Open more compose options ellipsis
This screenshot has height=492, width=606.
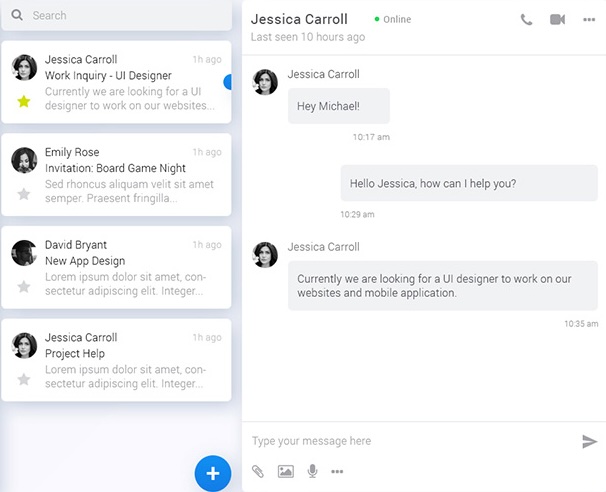(x=337, y=472)
